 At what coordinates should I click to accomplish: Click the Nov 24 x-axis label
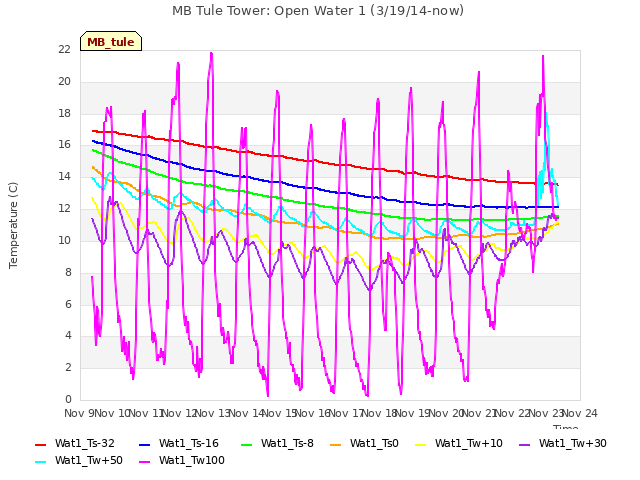pyautogui.click(x=580, y=413)
